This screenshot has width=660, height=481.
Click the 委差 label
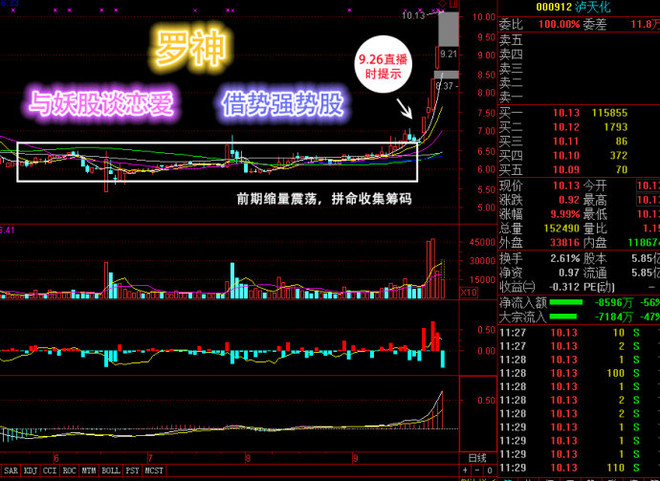point(595,24)
